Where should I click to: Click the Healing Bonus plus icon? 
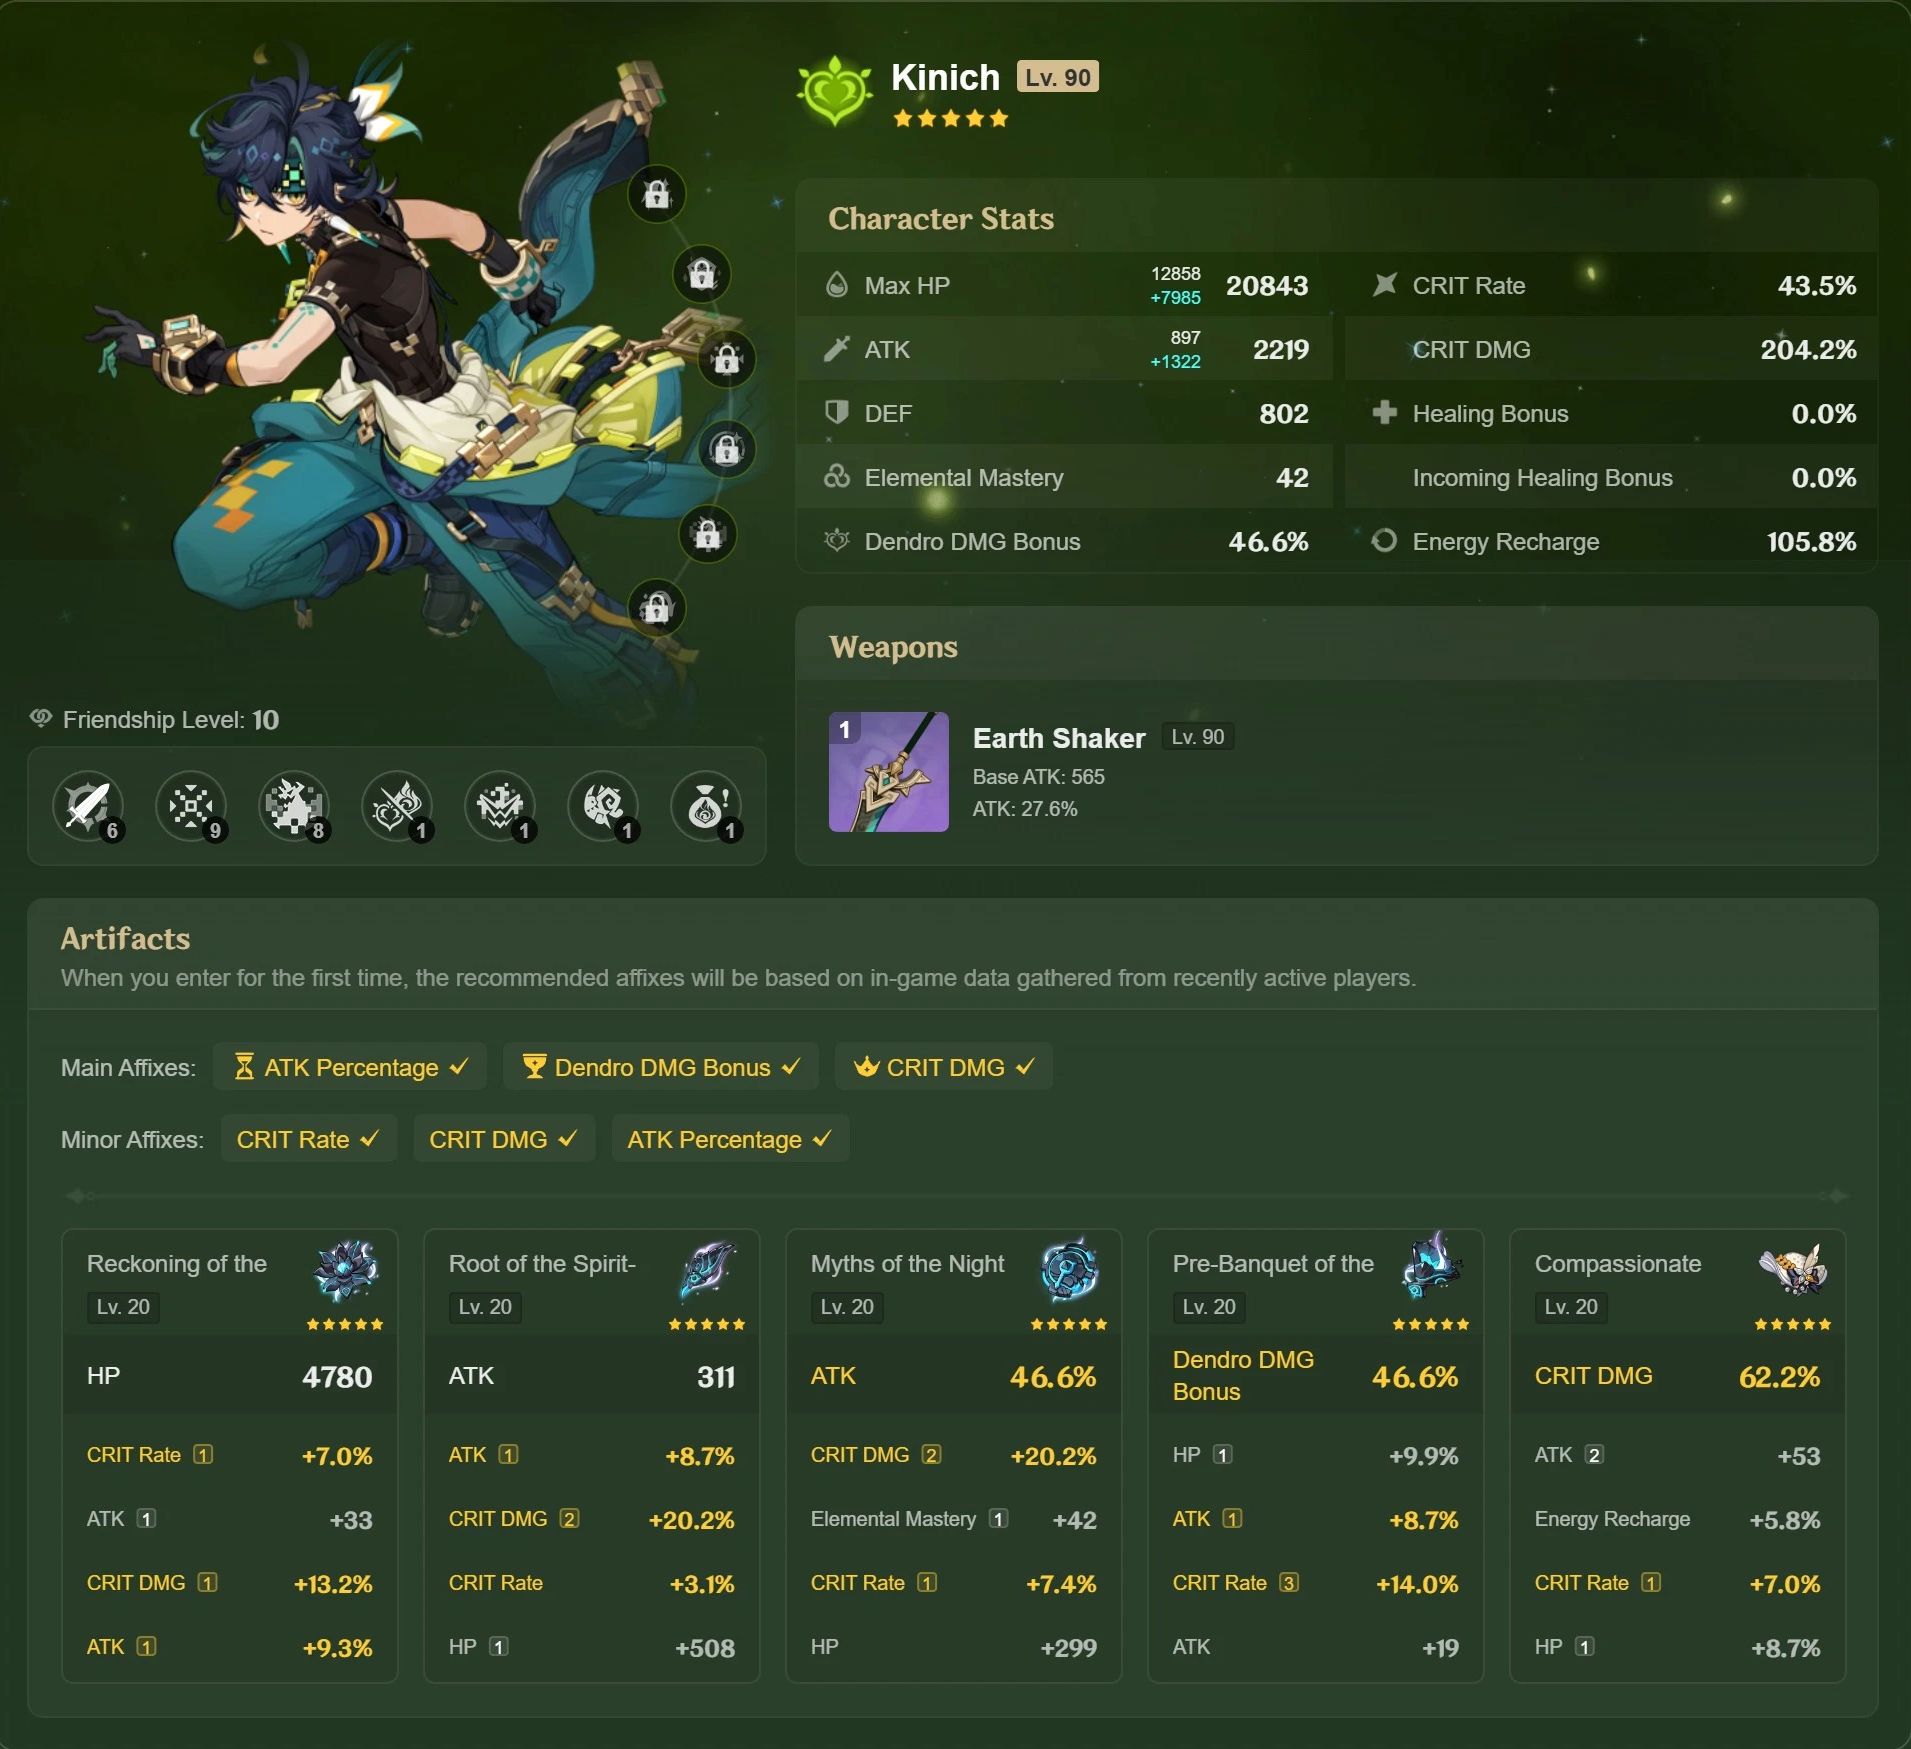coord(1385,412)
